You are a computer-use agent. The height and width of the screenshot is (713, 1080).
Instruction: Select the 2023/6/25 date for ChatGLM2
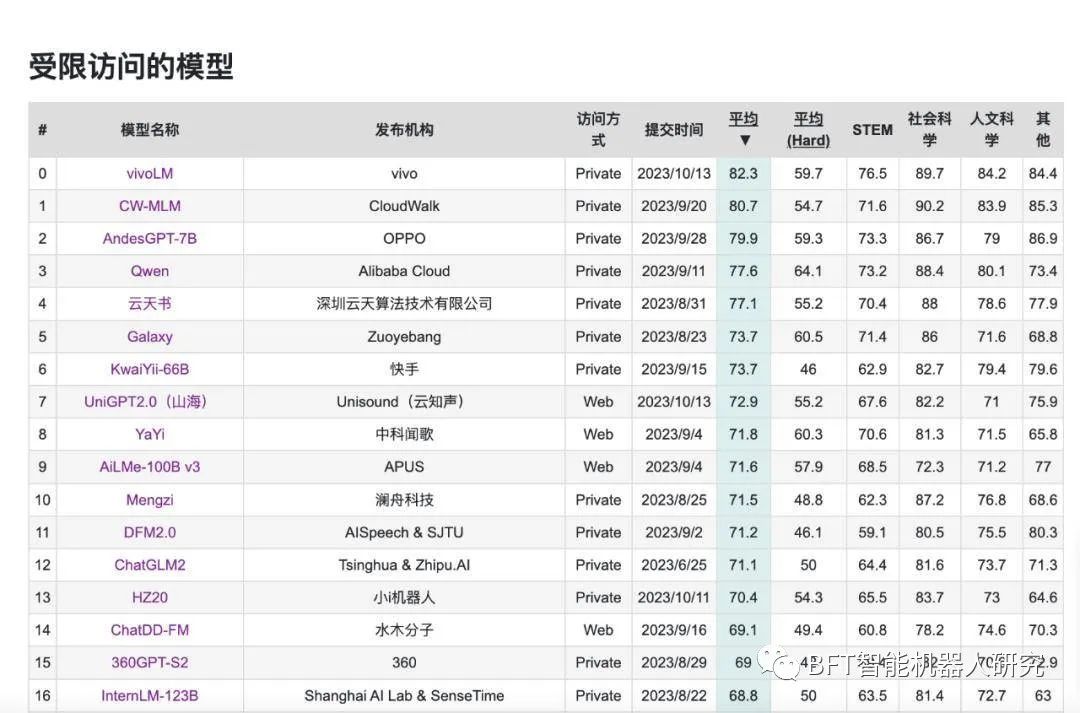tap(674, 565)
